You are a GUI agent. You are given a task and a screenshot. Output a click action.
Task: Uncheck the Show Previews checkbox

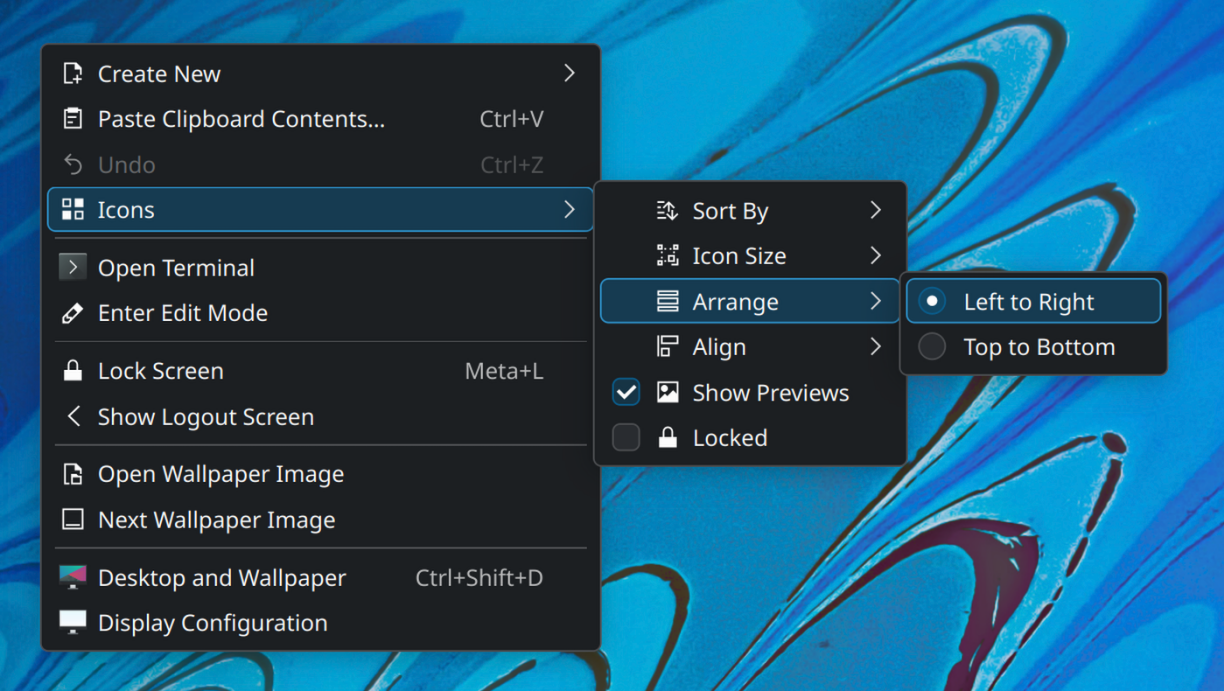[626, 392]
